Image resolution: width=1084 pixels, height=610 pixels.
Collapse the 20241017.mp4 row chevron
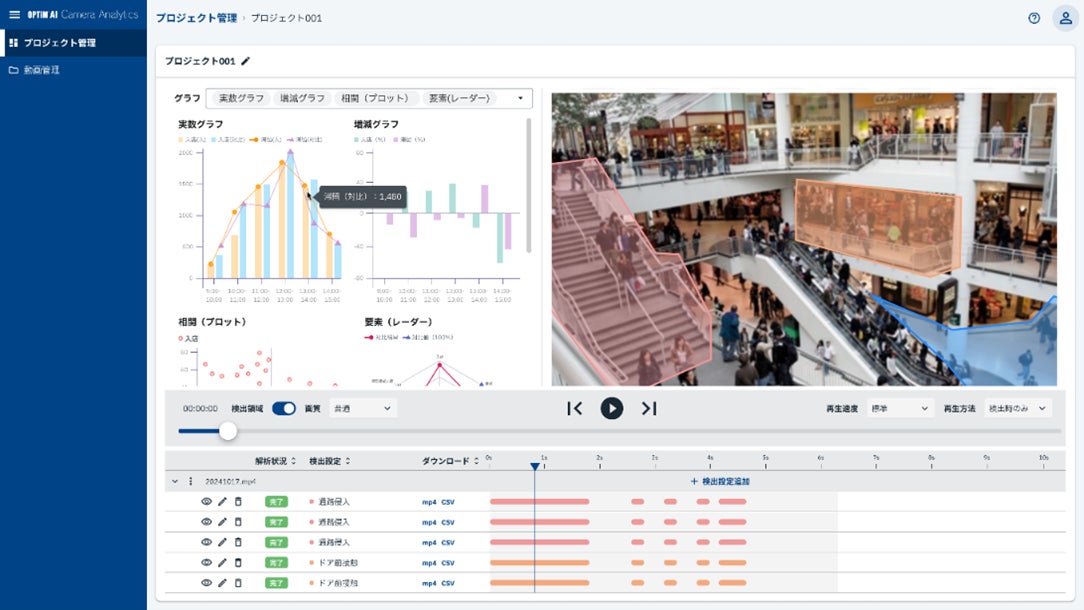(x=175, y=481)
